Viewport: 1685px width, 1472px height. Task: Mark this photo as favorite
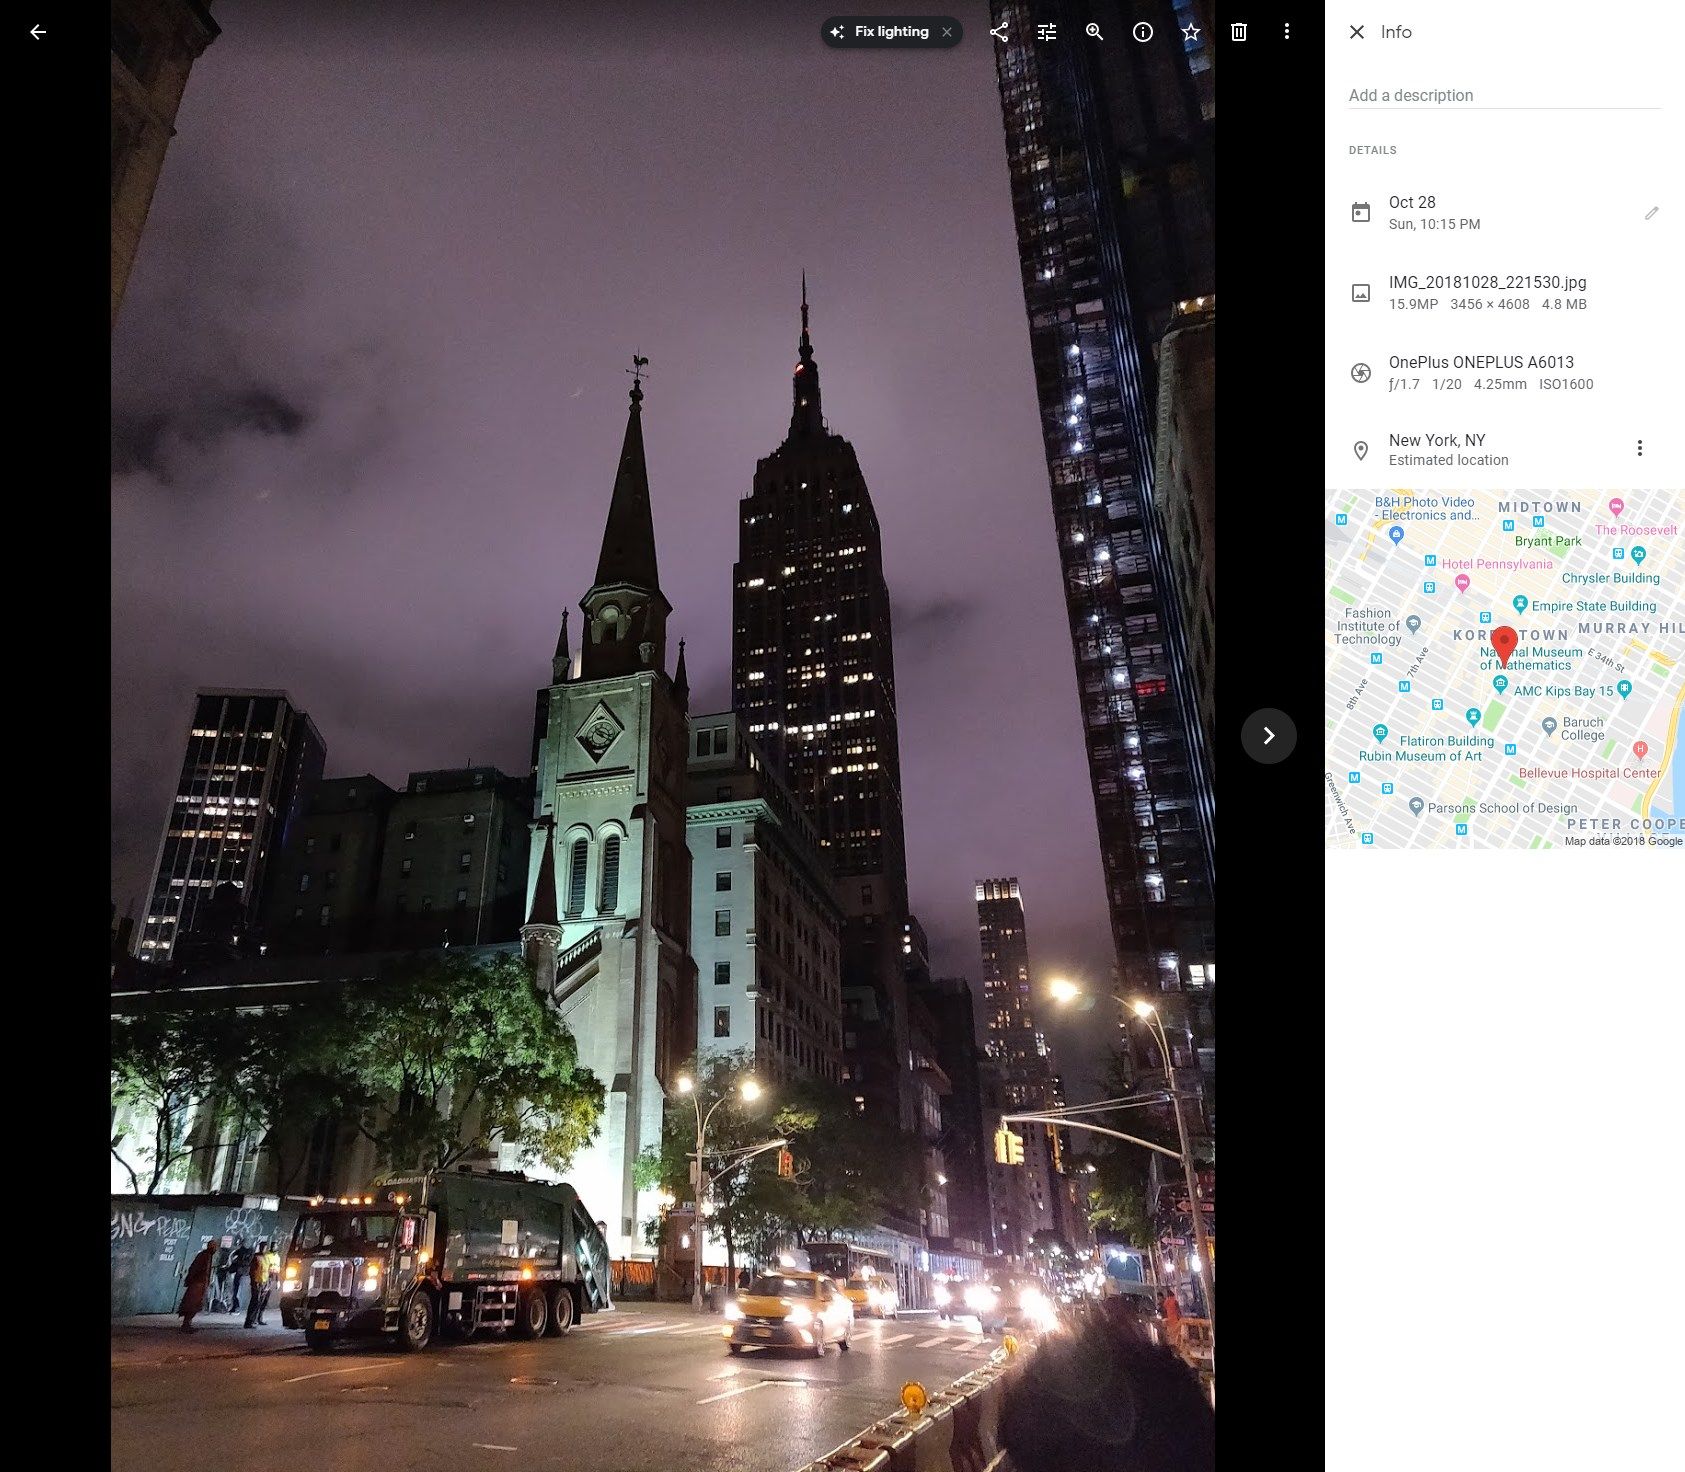(x=1190, y=31)
